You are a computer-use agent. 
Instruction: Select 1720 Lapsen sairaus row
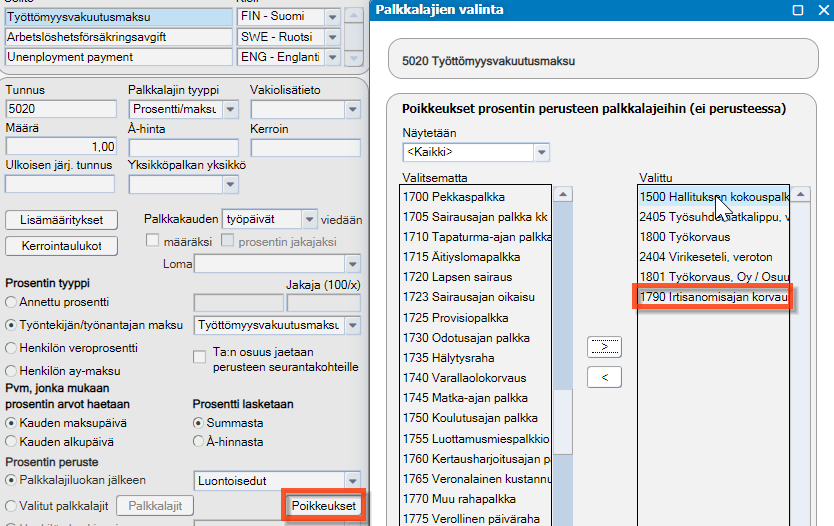coord(476,277)
